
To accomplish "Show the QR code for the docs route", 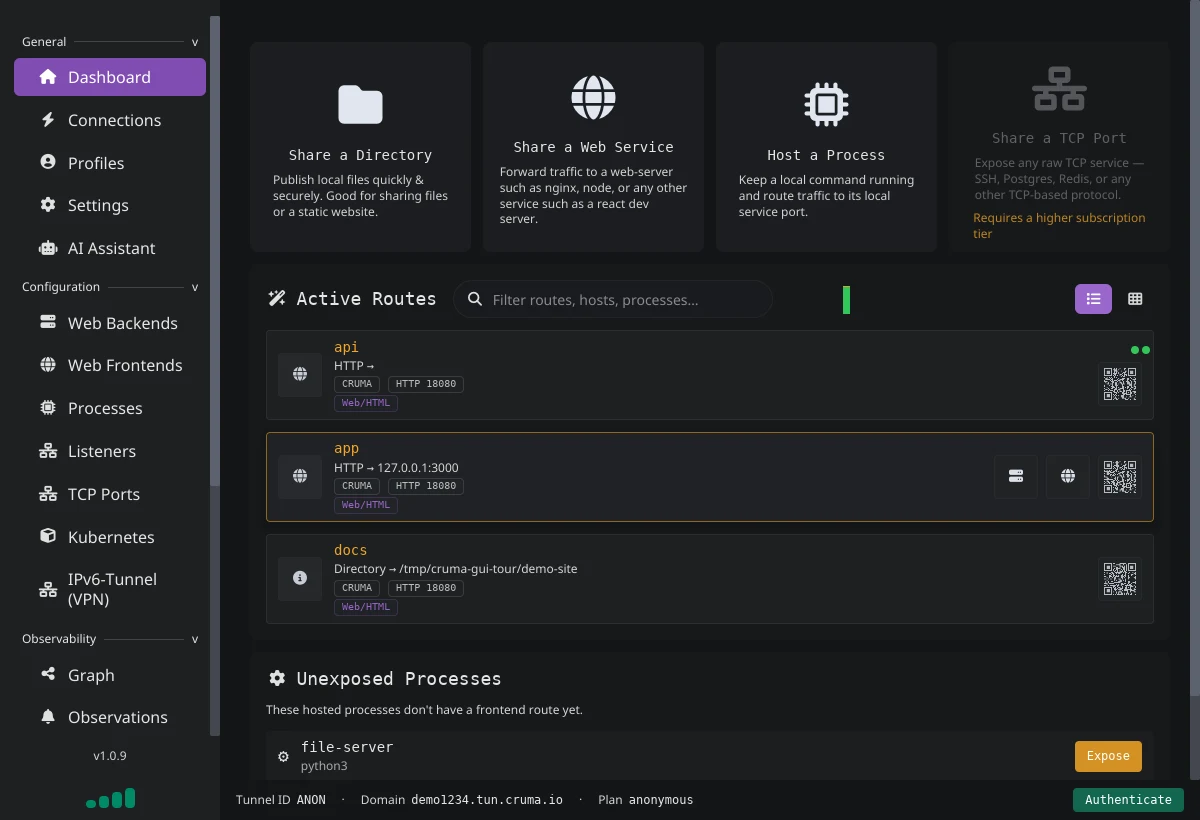I will [x=1120, y=579].
